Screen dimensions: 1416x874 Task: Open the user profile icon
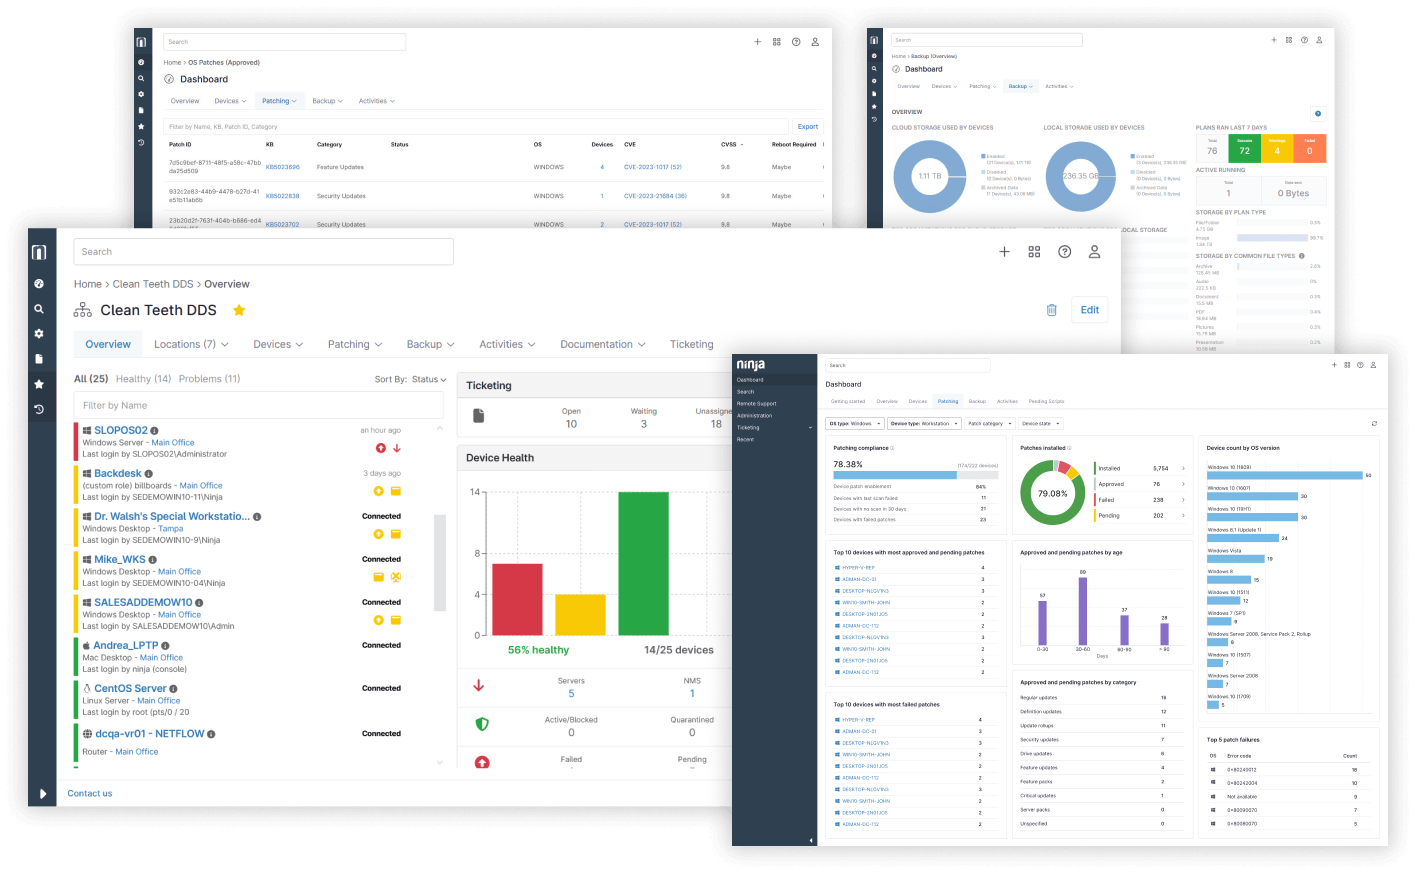point(1094,252)
